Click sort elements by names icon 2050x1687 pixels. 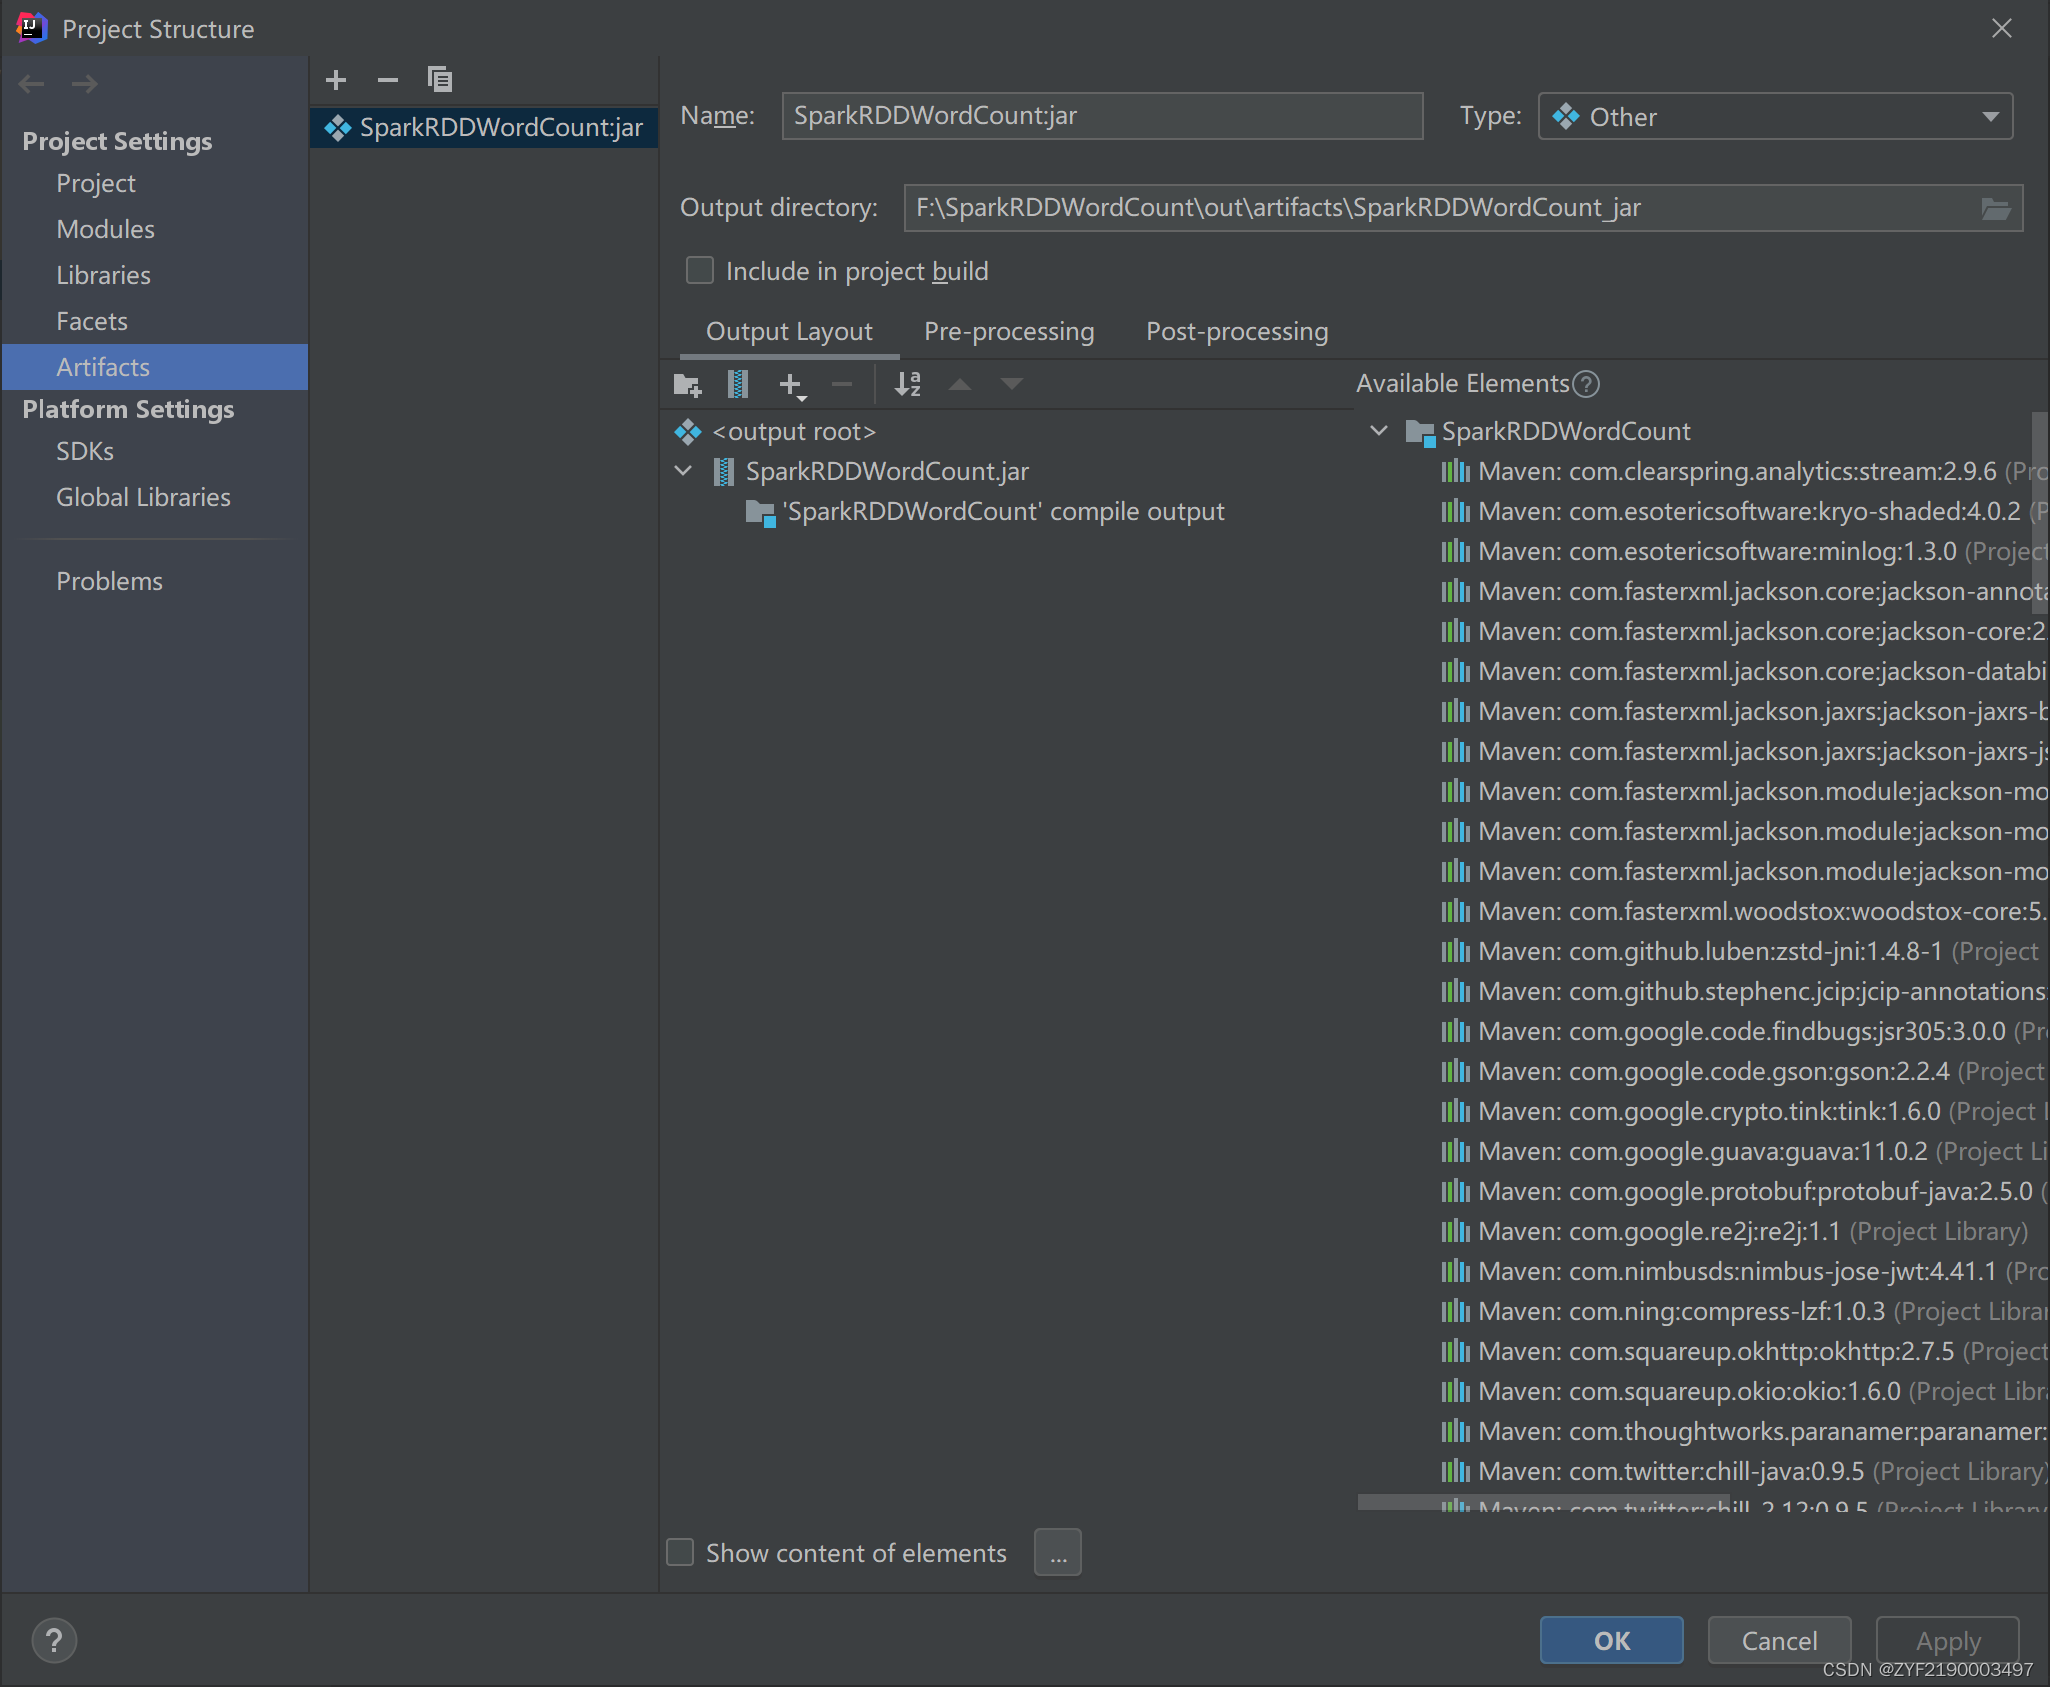pos(907,384)
